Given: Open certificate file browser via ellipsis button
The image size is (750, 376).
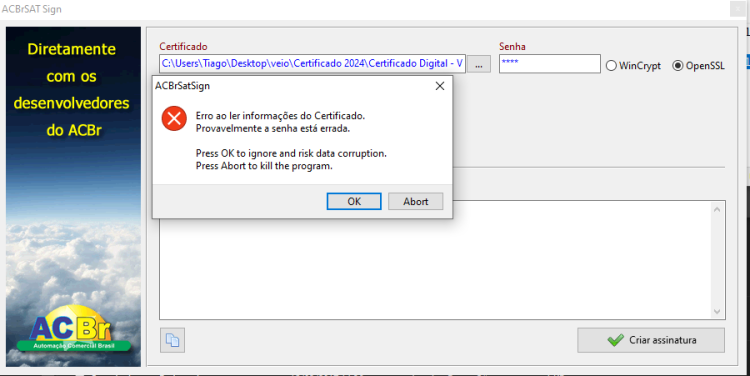Looking at the screenshot, I should [479, 64].
